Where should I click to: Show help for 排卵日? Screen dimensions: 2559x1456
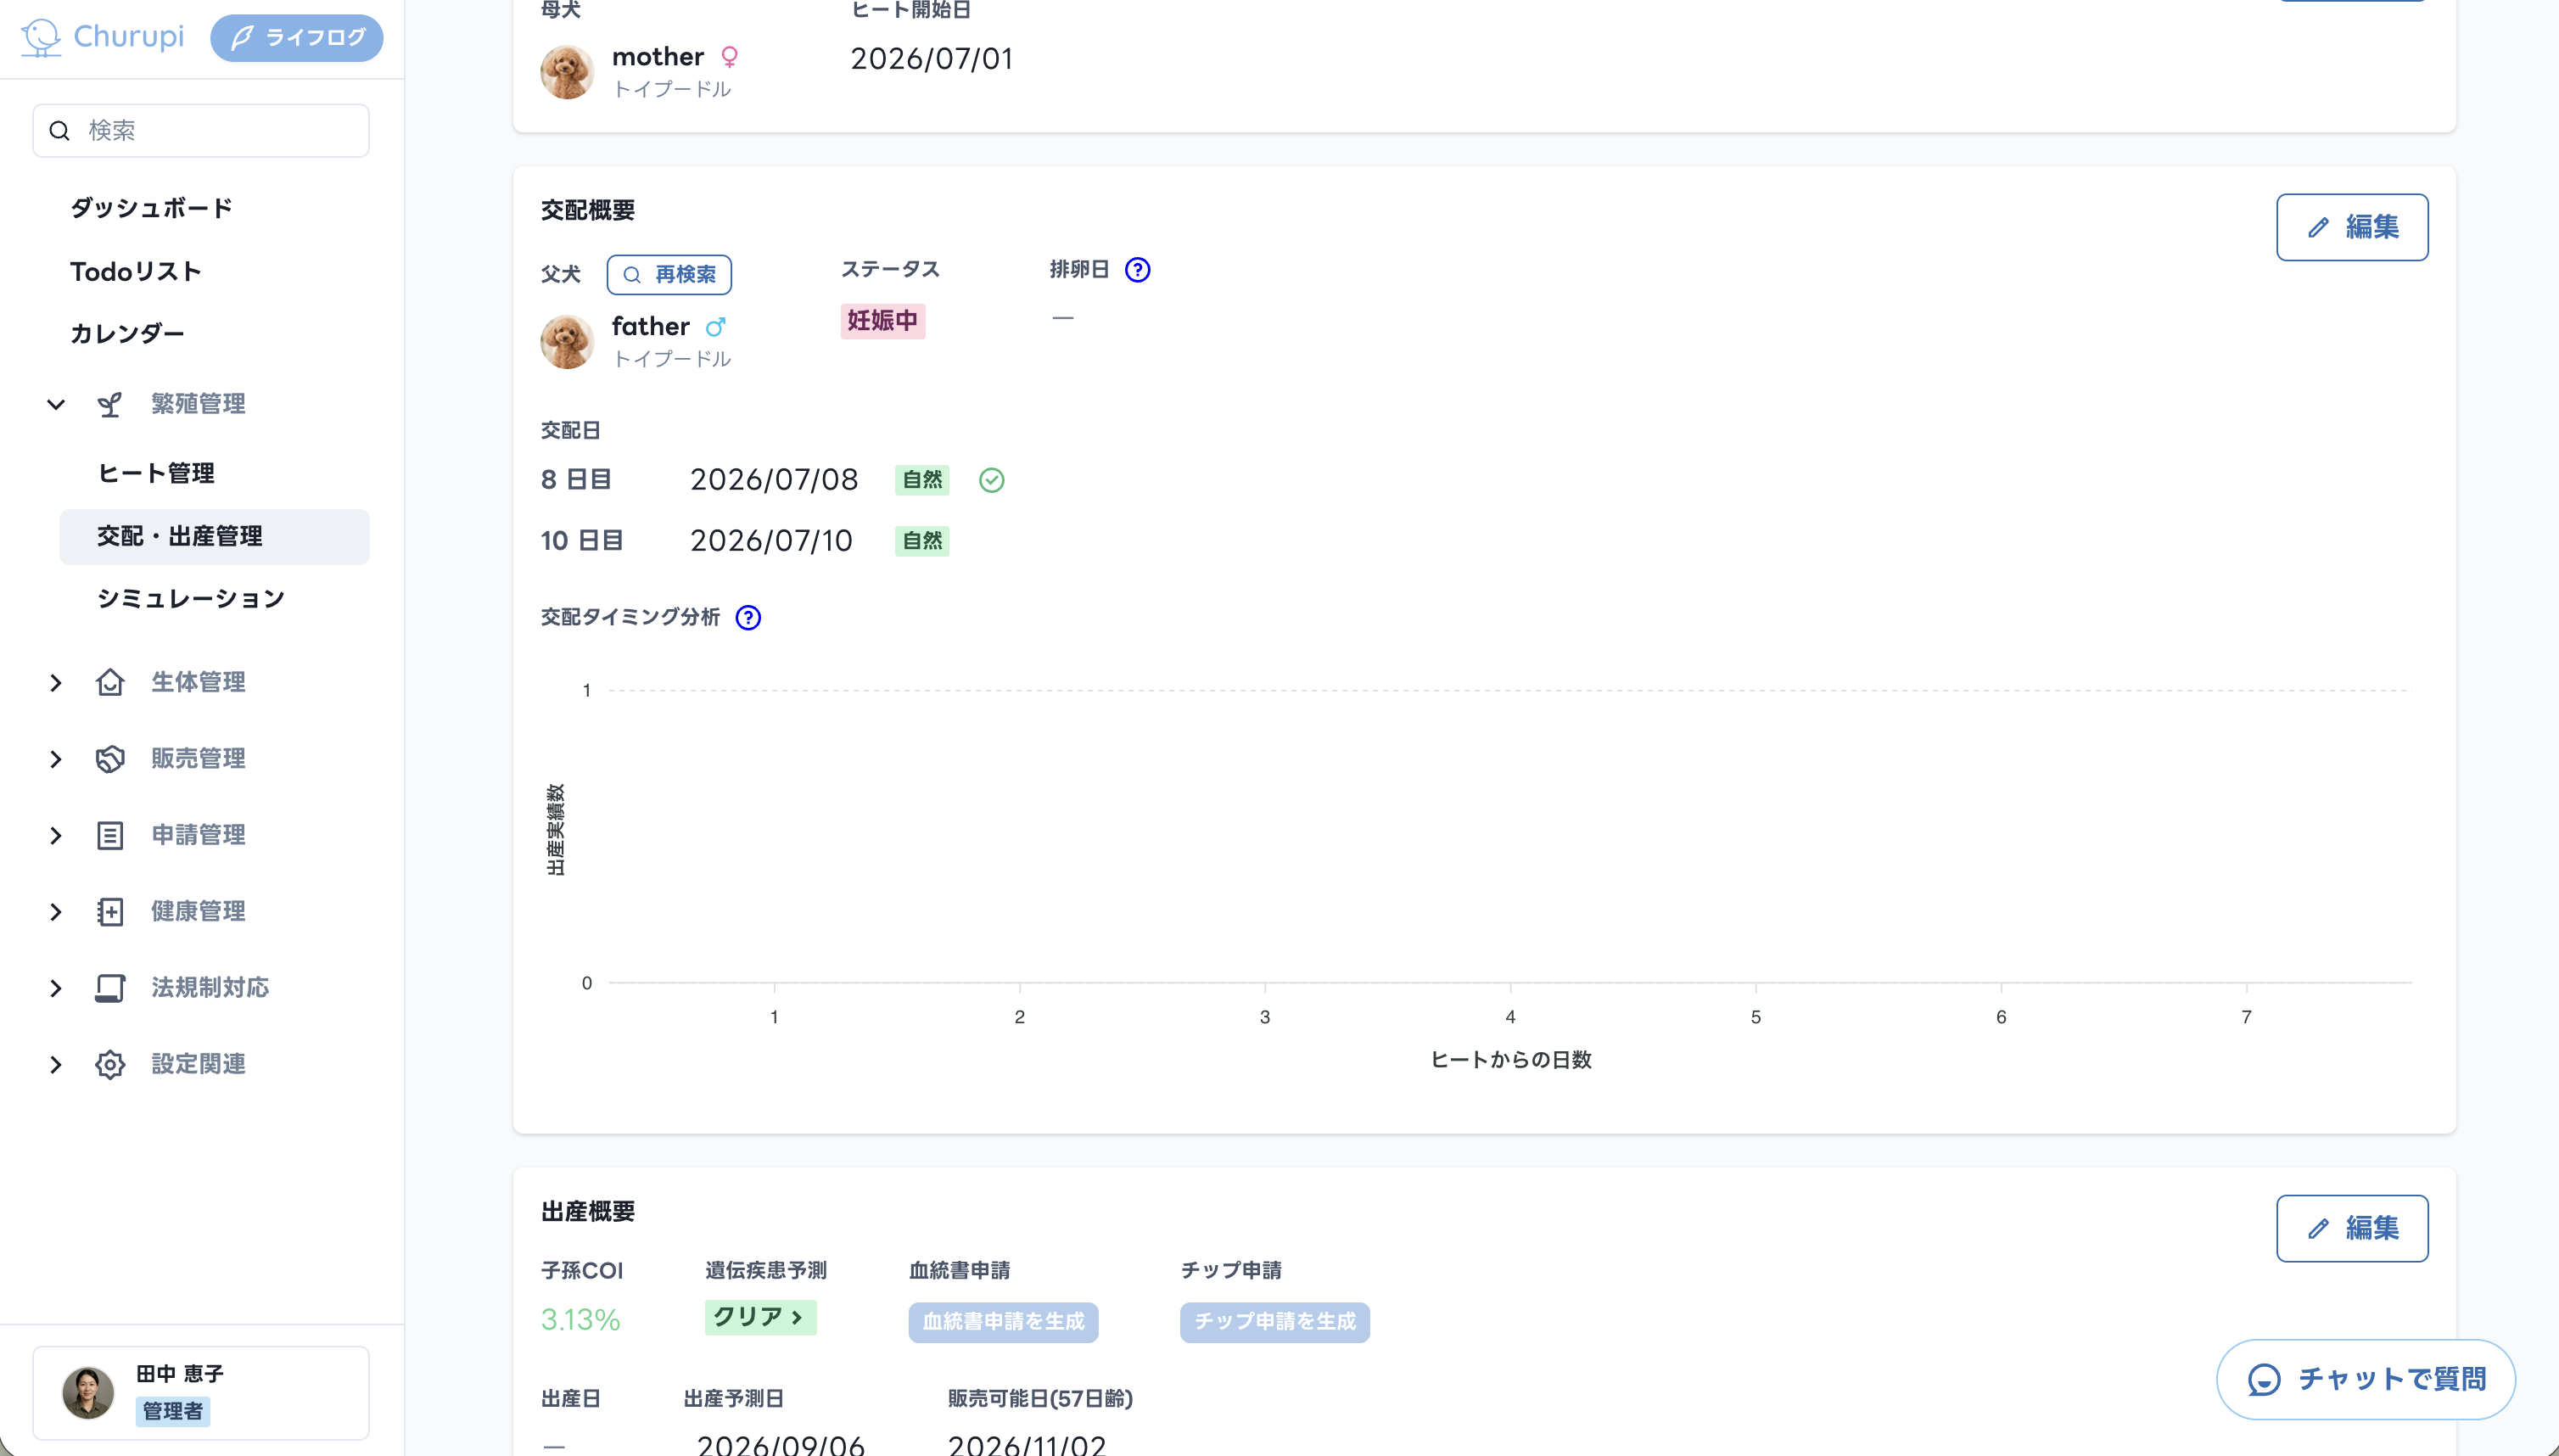pos(1138,270)
